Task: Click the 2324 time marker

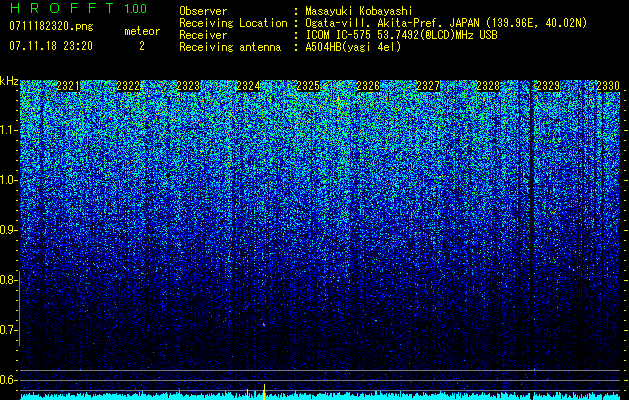Action: tap(248, 86)
